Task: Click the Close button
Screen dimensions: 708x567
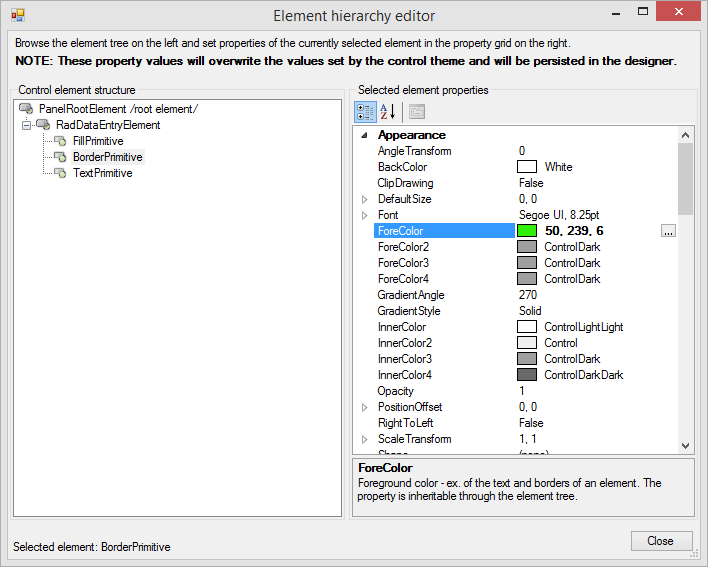Action: pos(661,541)
